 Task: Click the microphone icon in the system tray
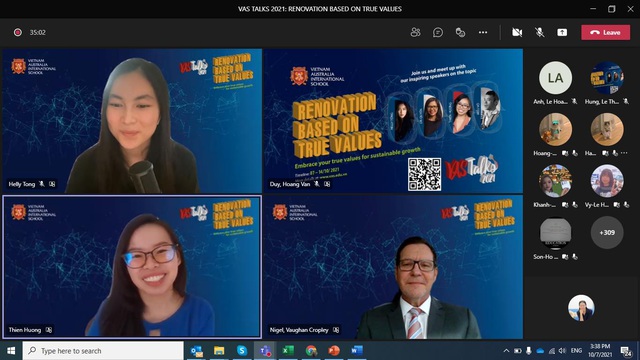point(529,351)
